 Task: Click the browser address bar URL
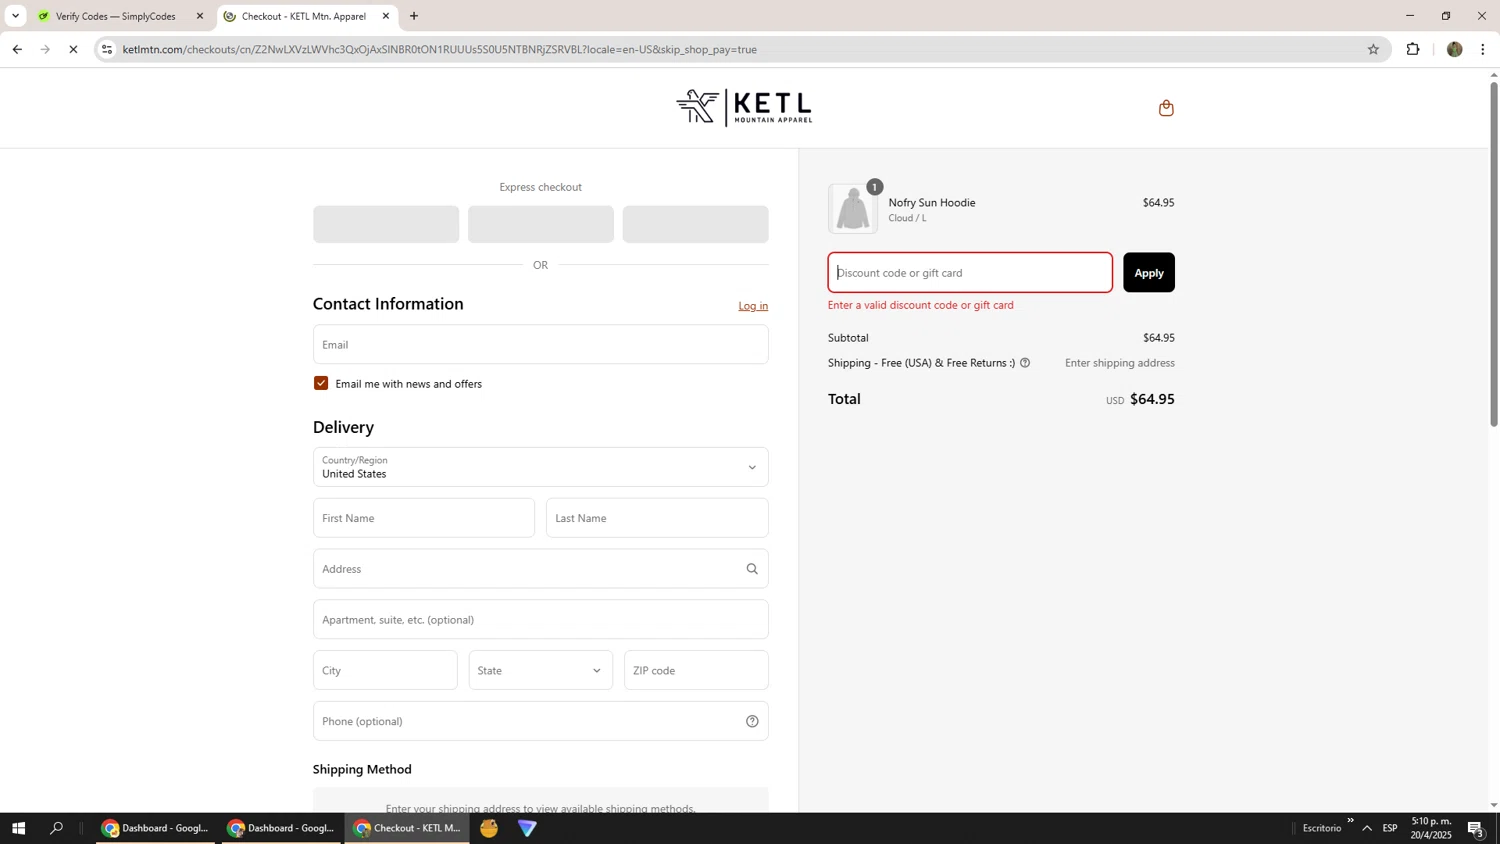pyautogui.click(x=440, y=49)
